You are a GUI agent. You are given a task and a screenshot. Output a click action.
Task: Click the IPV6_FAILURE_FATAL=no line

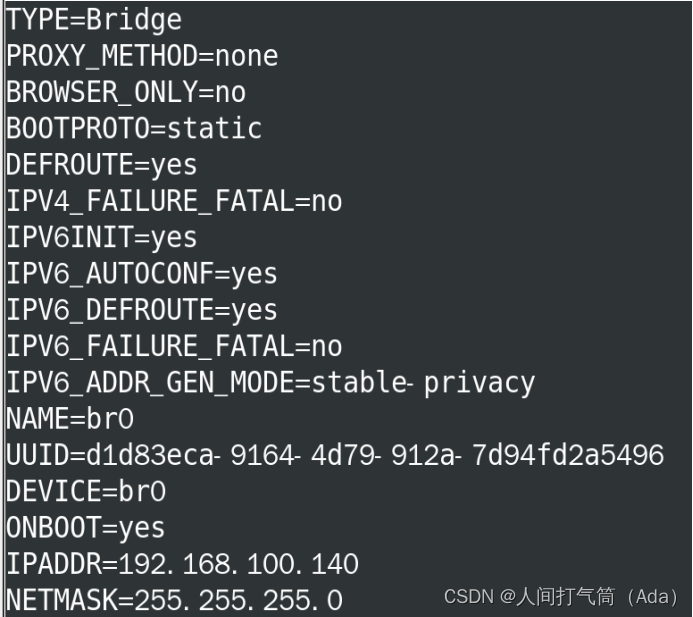174,346
